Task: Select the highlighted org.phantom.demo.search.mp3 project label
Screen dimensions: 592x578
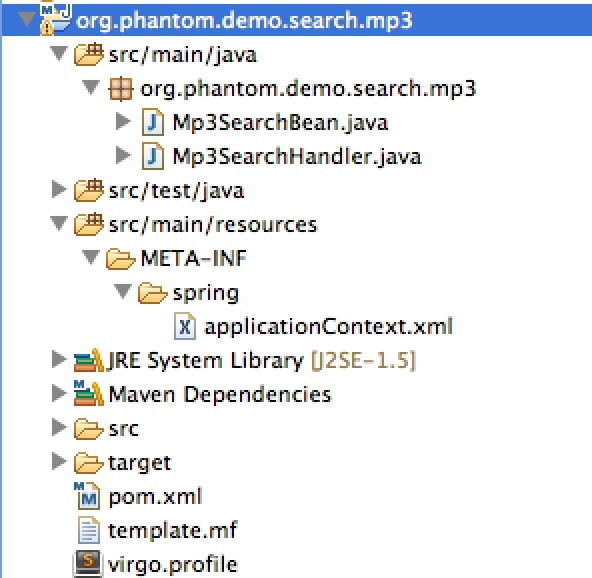Action: [x=244, y=21]
